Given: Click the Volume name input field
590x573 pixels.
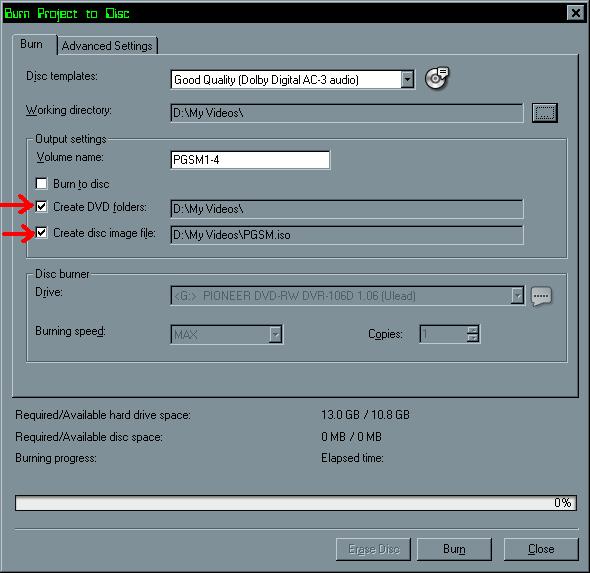Looking at the screenshot, I should 250,160.
